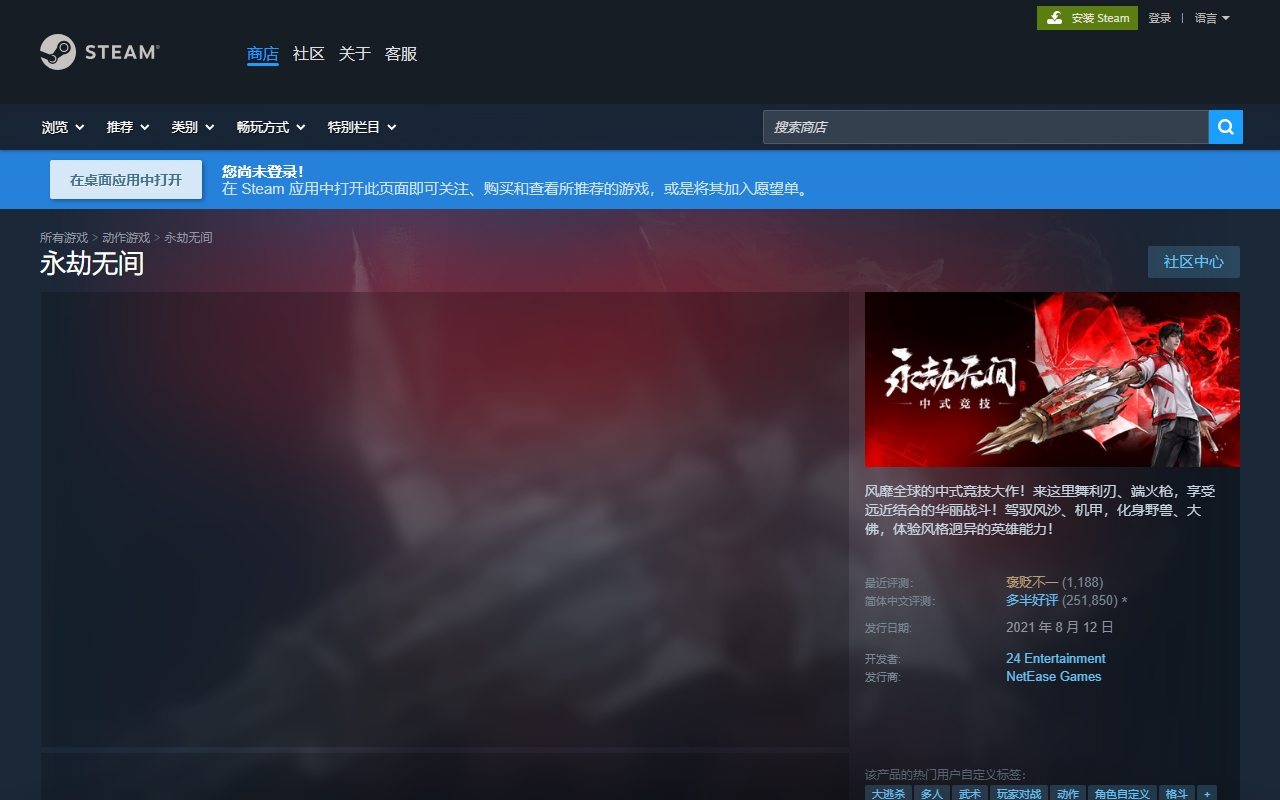Screen dimensions: 1280x800
Task: Click the plus button to add tags
Action: [1207, 793]
